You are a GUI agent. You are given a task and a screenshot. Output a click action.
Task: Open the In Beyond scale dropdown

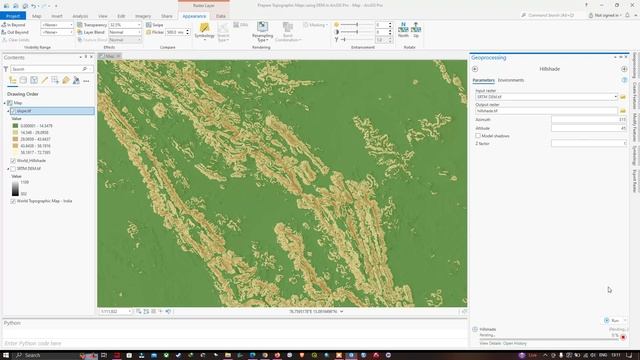point(71,25)
